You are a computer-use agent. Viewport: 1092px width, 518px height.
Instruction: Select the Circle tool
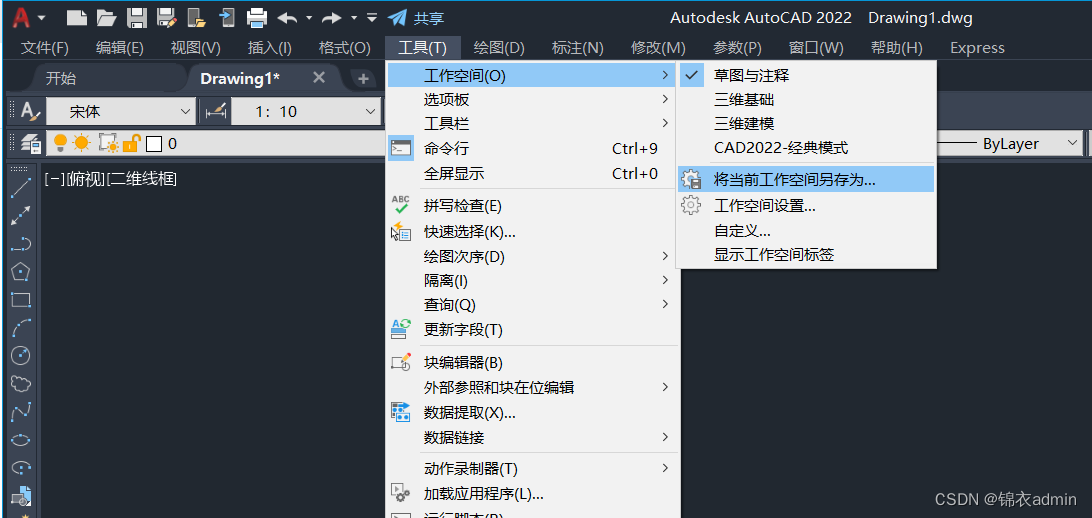tap(21, 356)
